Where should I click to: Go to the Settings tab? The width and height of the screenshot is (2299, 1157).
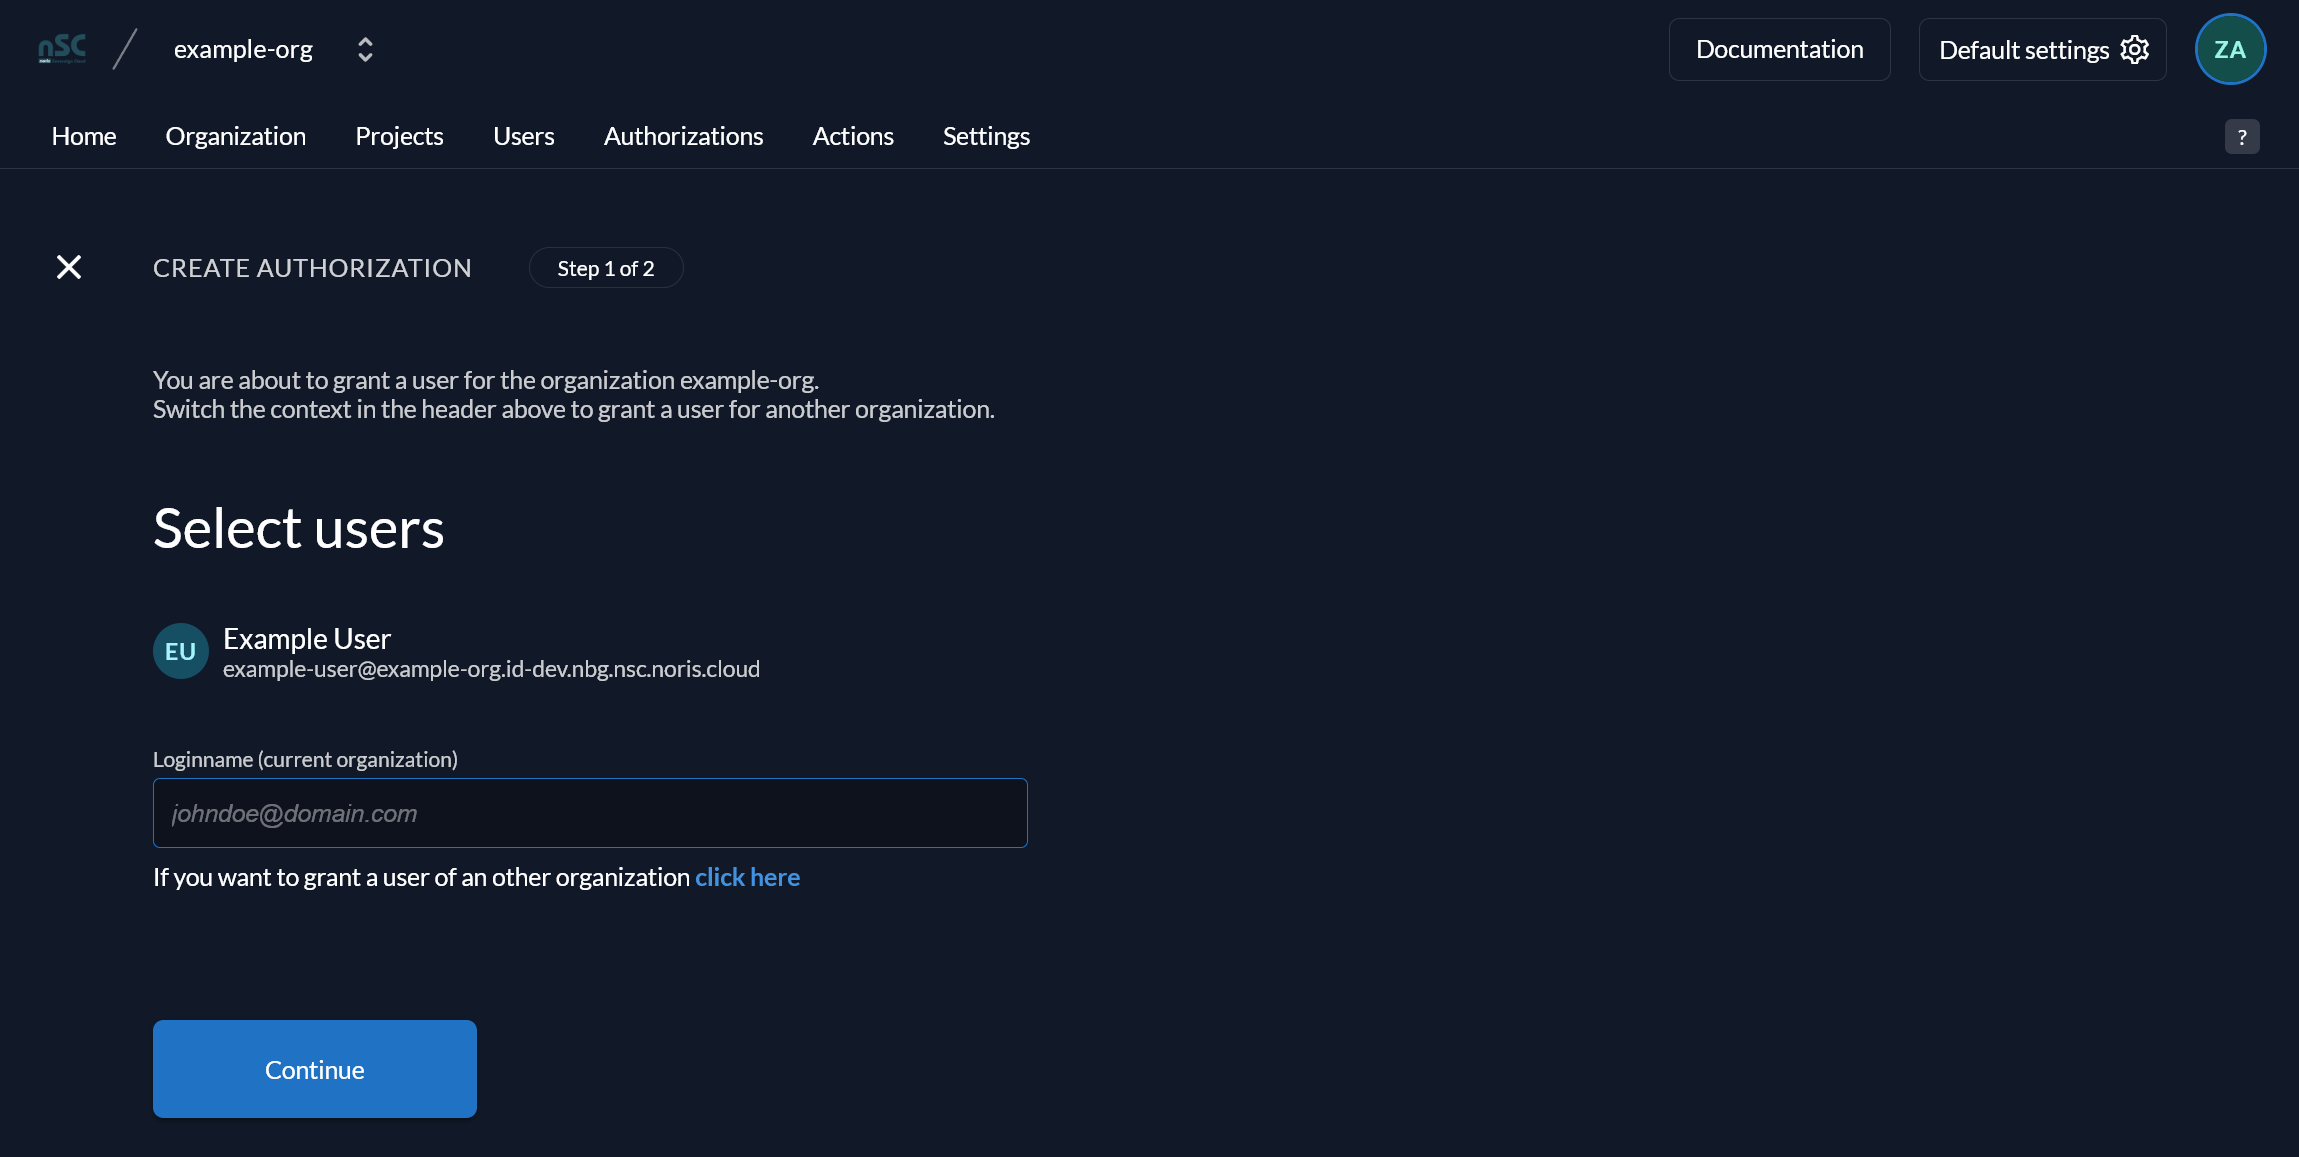click(986, 136)
